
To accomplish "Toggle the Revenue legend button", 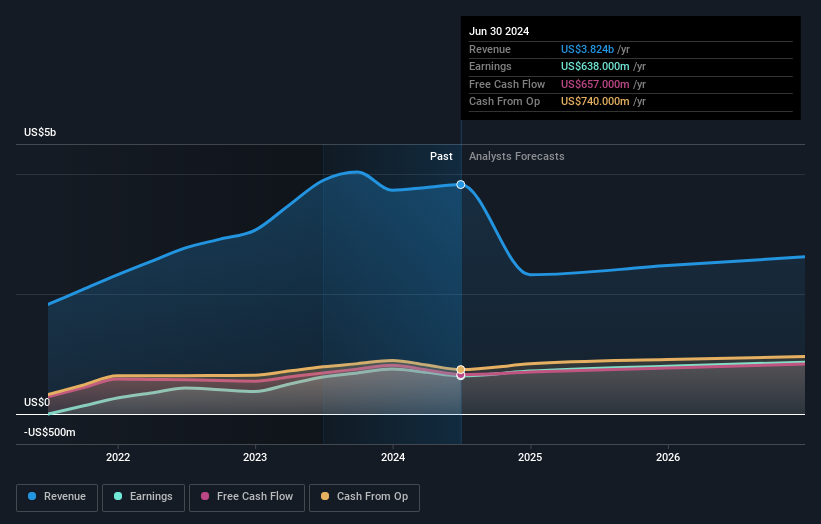I will pyautogui.click(x=57, y=497).
